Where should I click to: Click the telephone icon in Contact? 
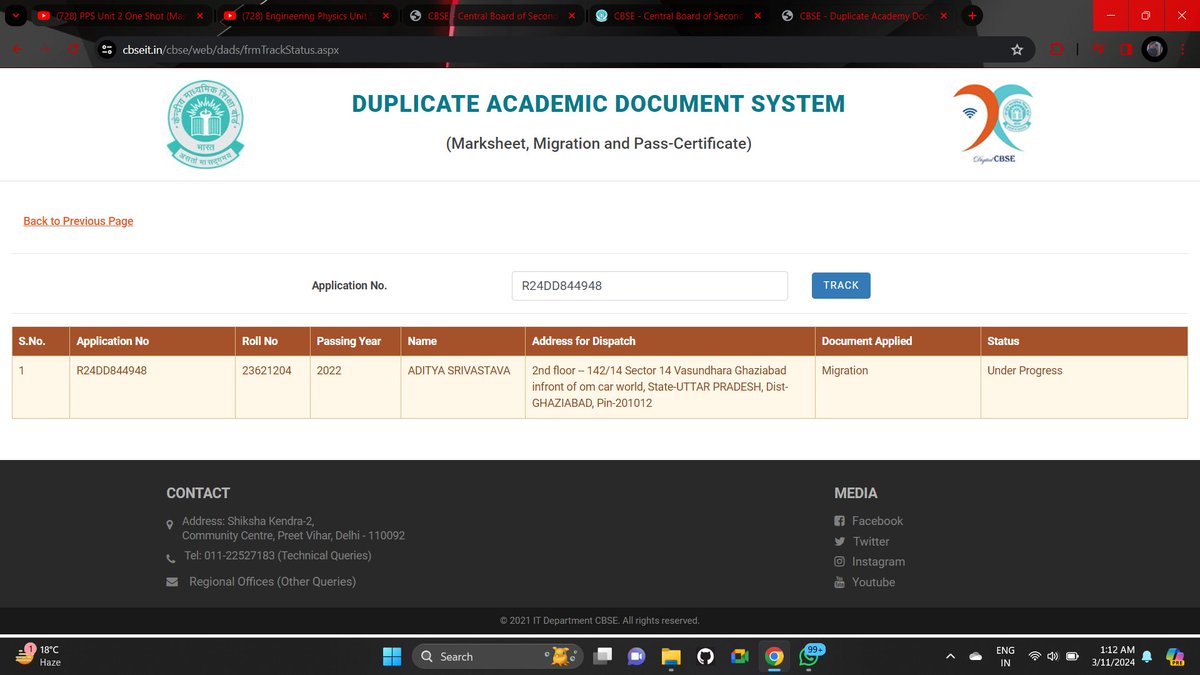click(170, 558)
